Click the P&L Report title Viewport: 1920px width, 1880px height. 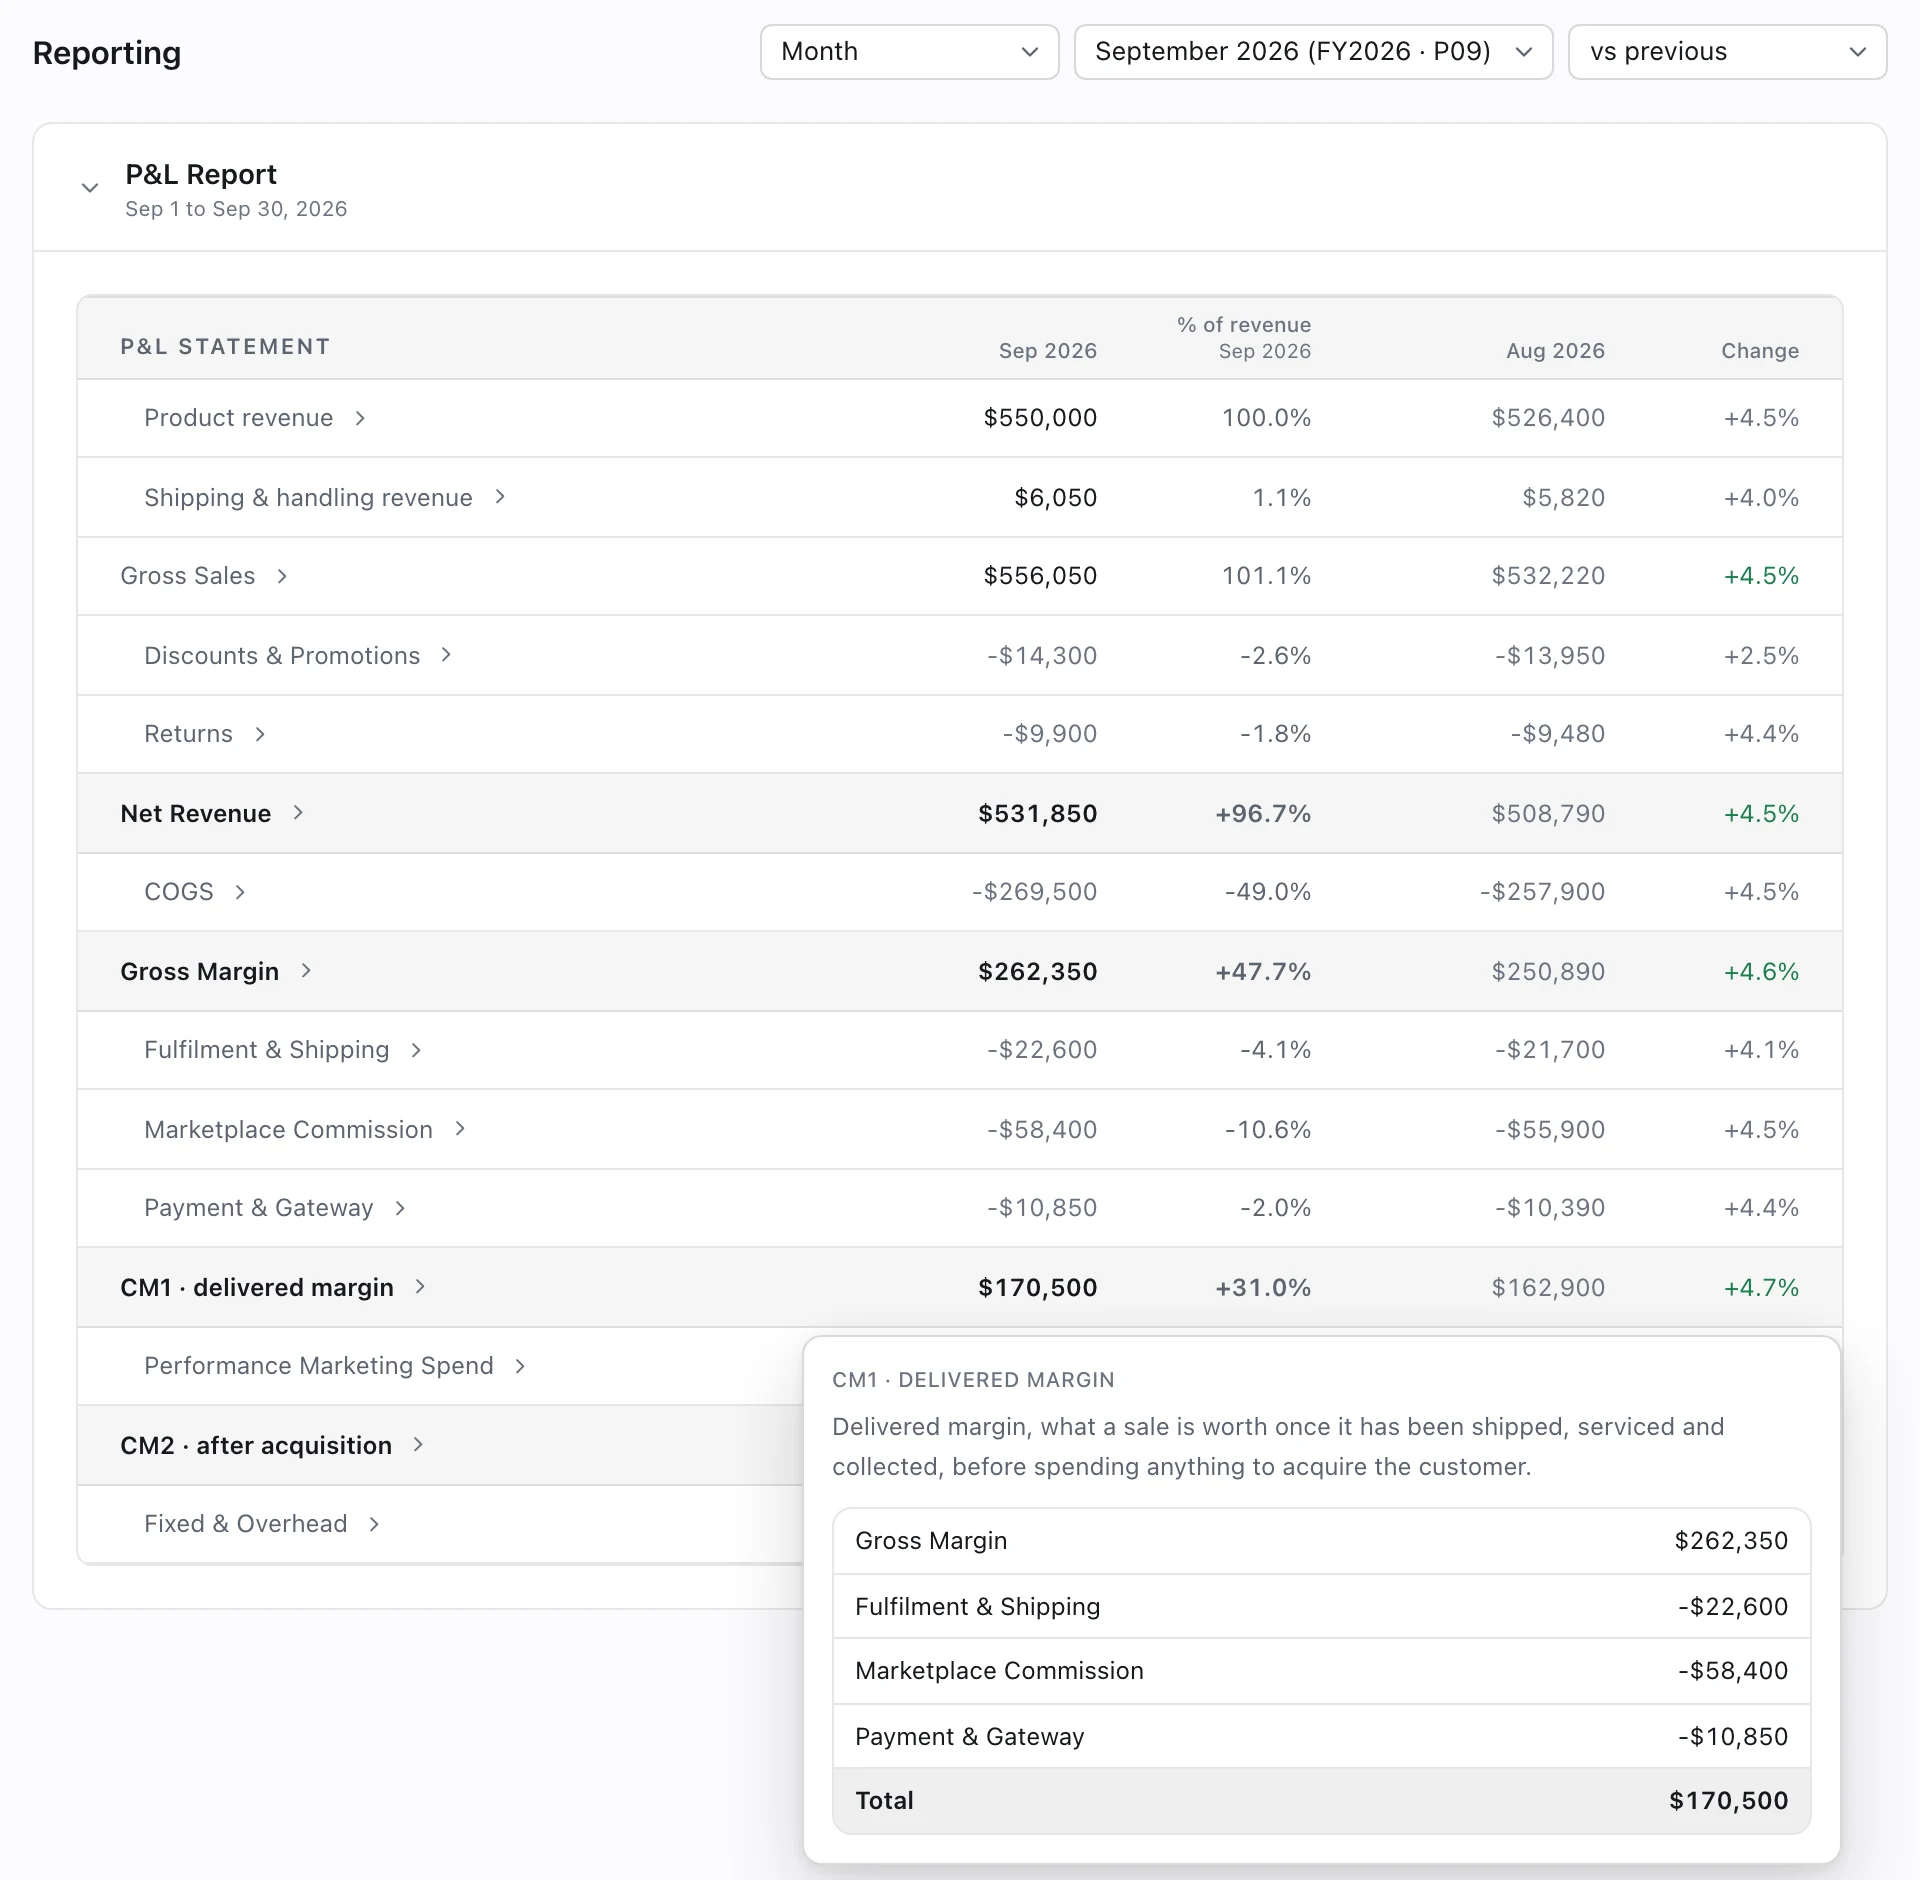[201, 175]
